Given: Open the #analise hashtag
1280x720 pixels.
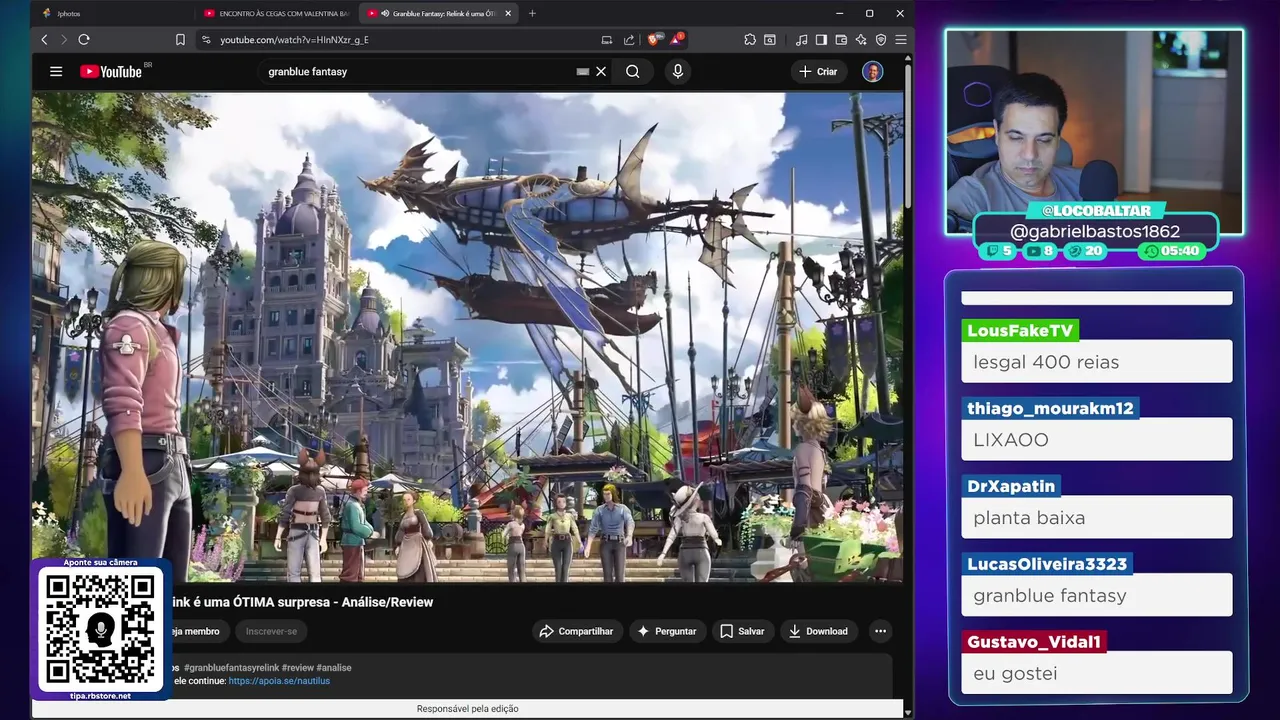Looking at the screenshot, I should coord(334,667).
